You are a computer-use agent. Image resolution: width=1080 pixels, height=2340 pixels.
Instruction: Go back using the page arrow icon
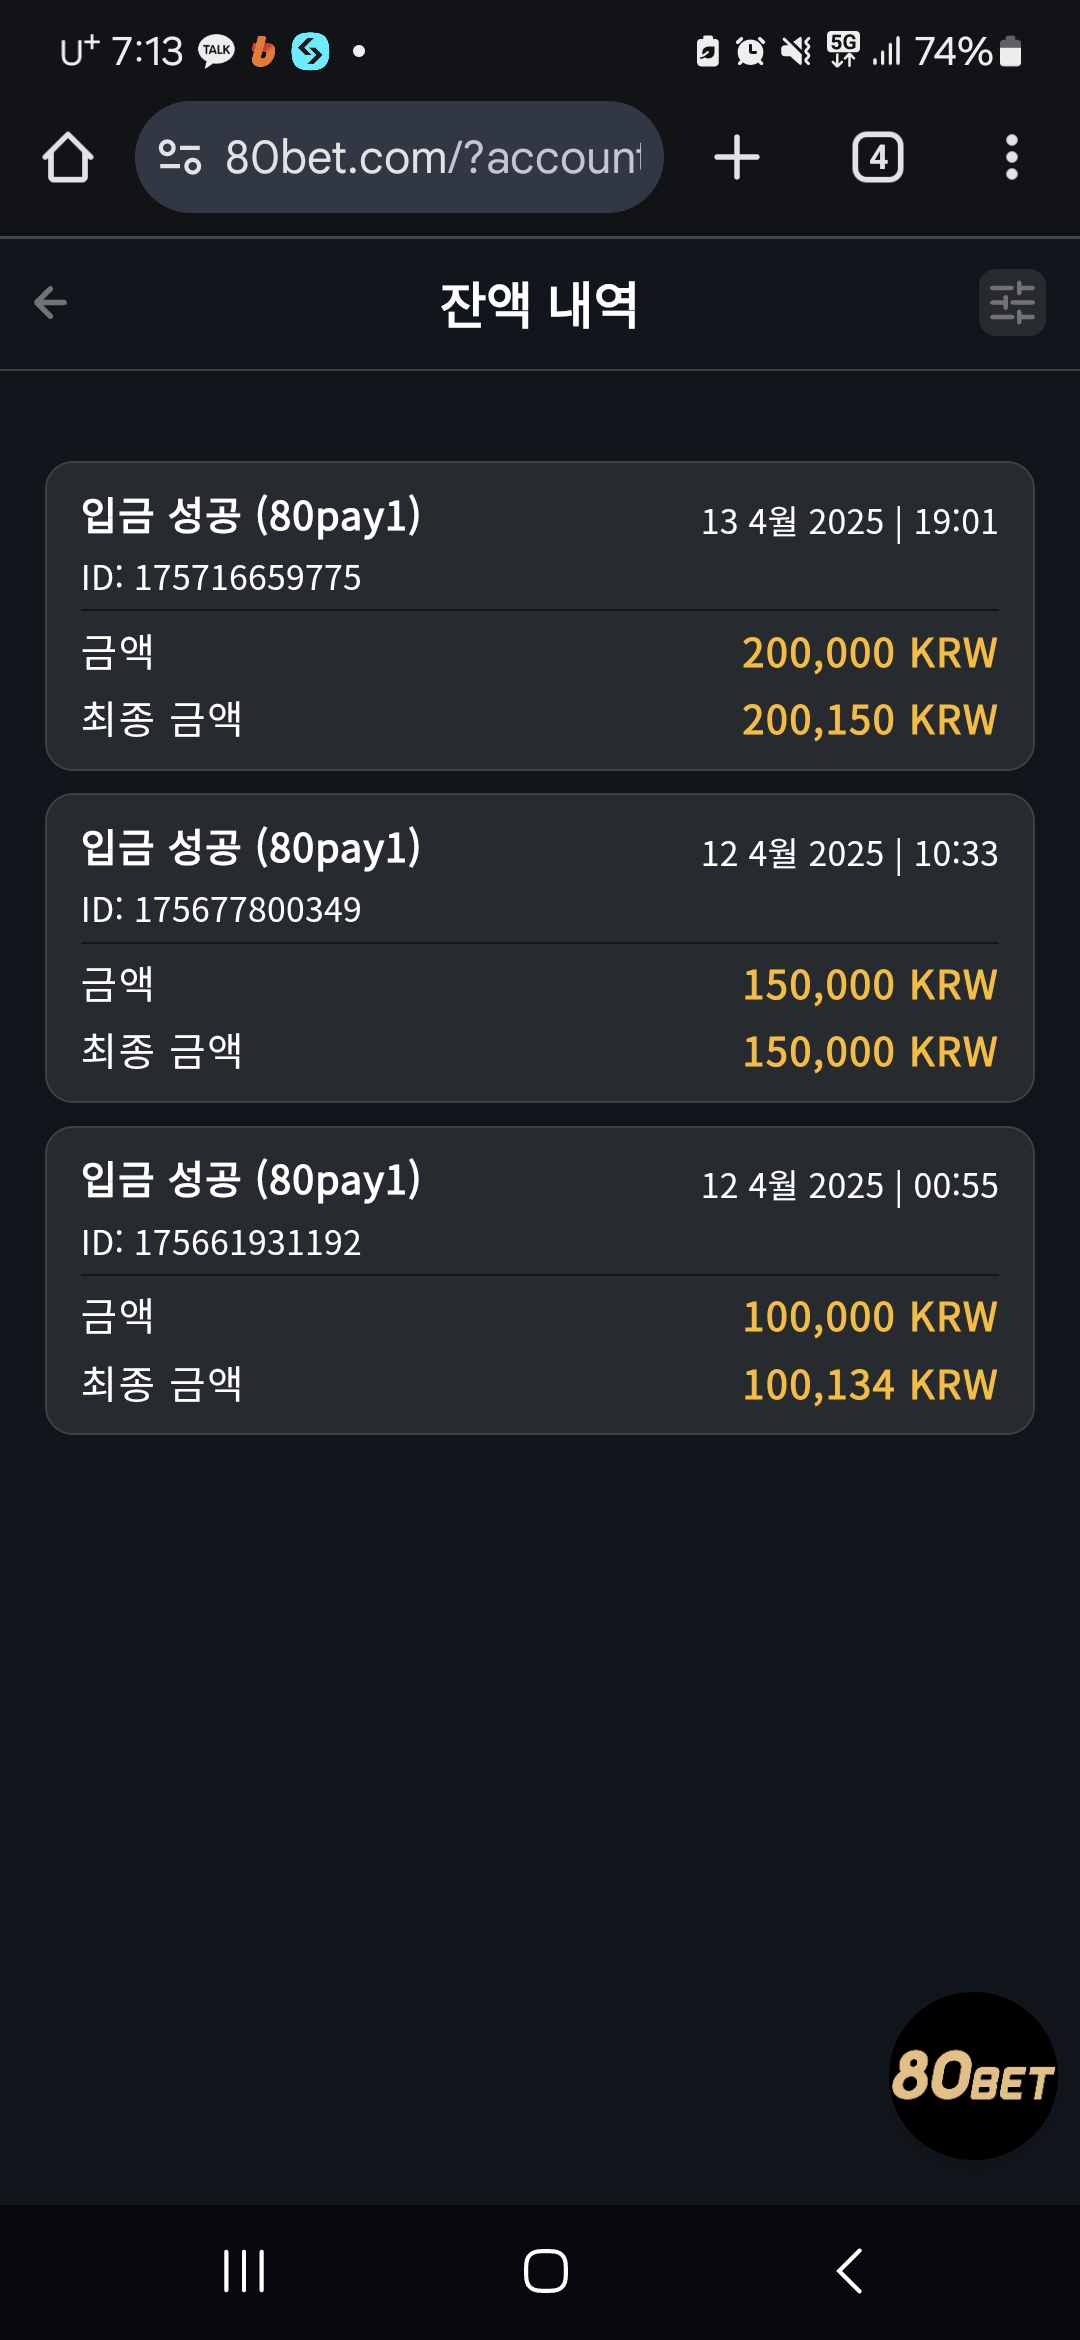(x=50, y=302)
